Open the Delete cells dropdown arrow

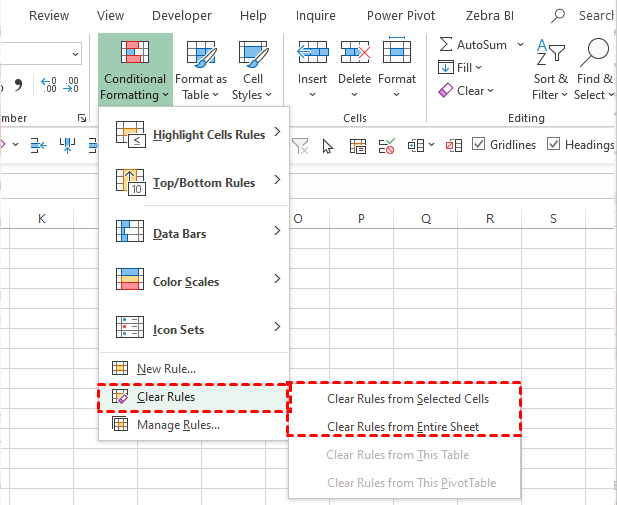tap(354, 94)
